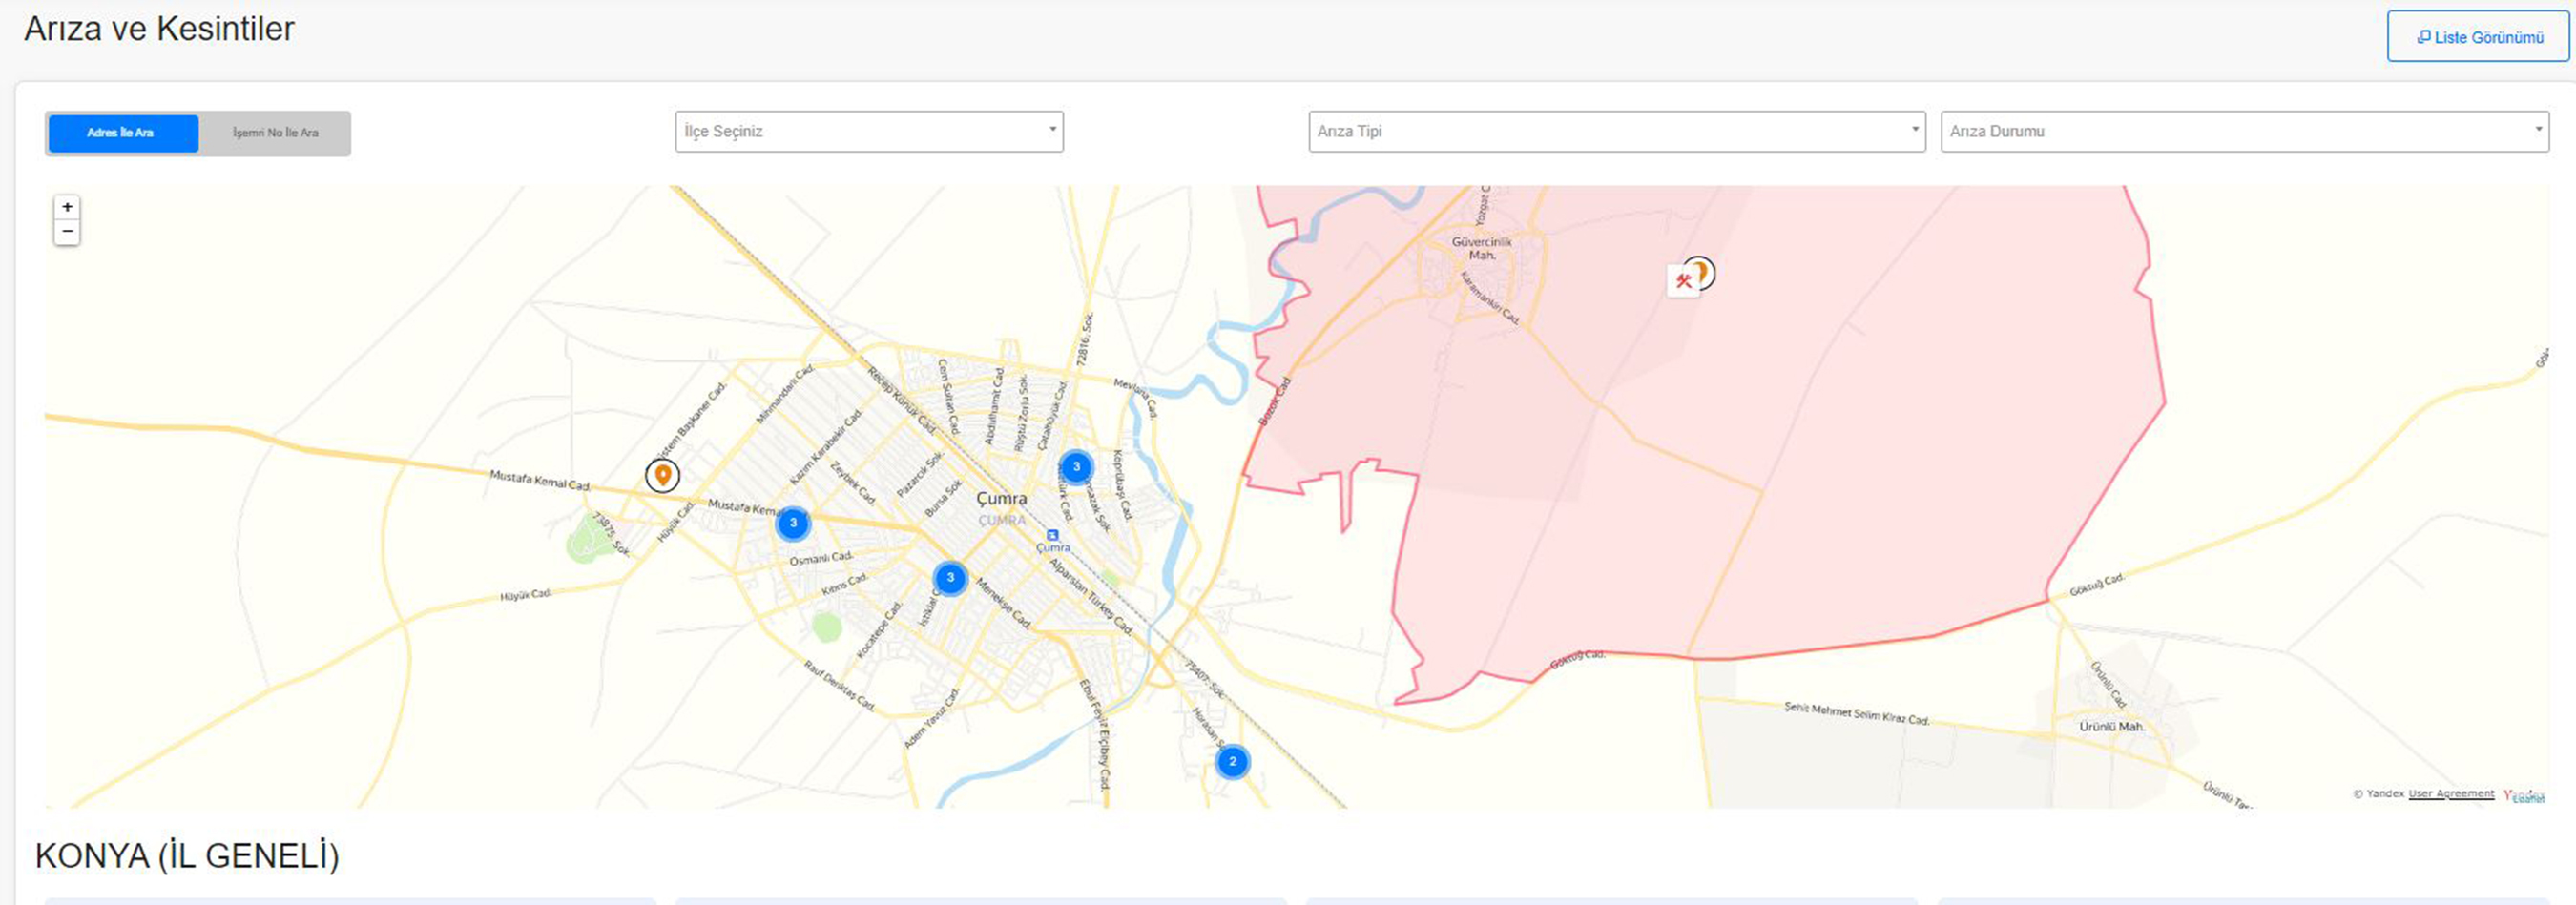Open the Yandex User Agreement link
2576x905 pixels.
[2450, 794]
